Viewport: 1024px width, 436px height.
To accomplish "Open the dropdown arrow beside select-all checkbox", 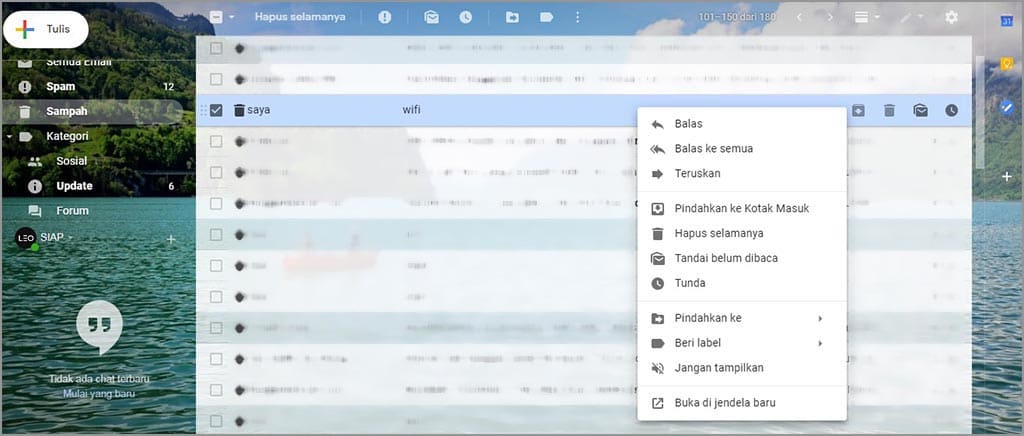I will point(231,17).
